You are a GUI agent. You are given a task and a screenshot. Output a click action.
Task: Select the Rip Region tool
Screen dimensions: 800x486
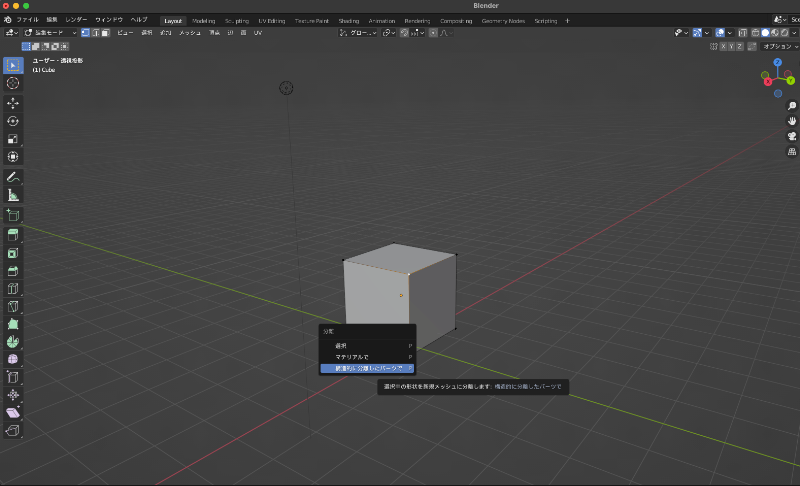point(13,431)
